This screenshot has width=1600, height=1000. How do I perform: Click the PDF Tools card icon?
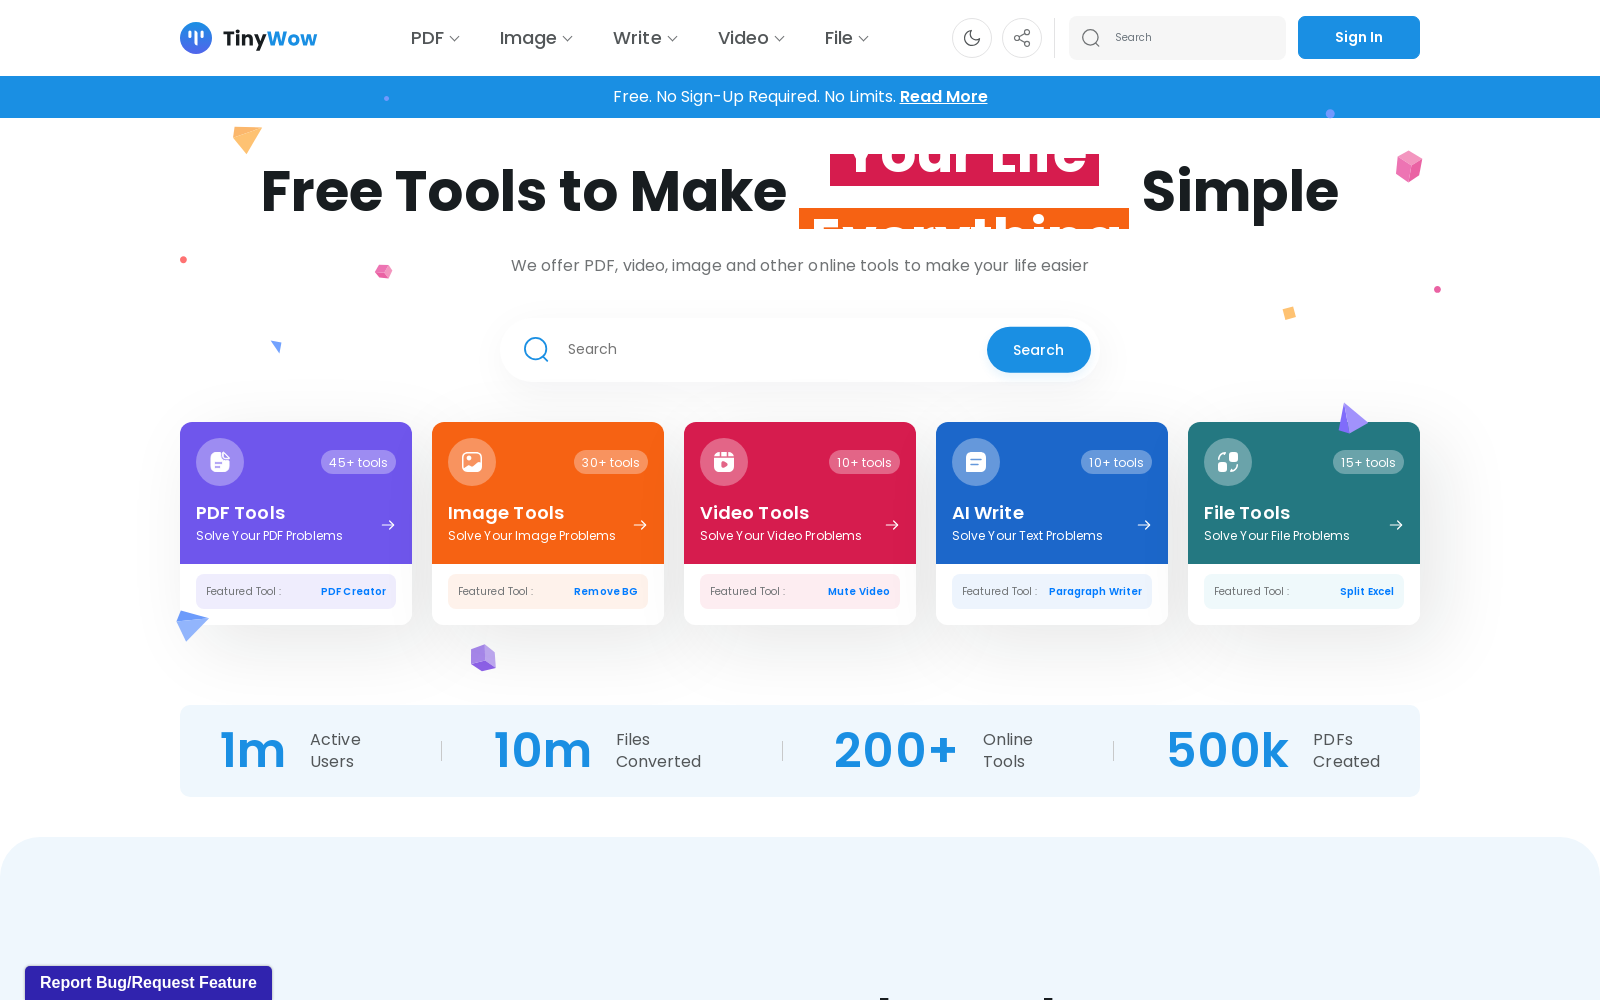[x=220, y=462]
